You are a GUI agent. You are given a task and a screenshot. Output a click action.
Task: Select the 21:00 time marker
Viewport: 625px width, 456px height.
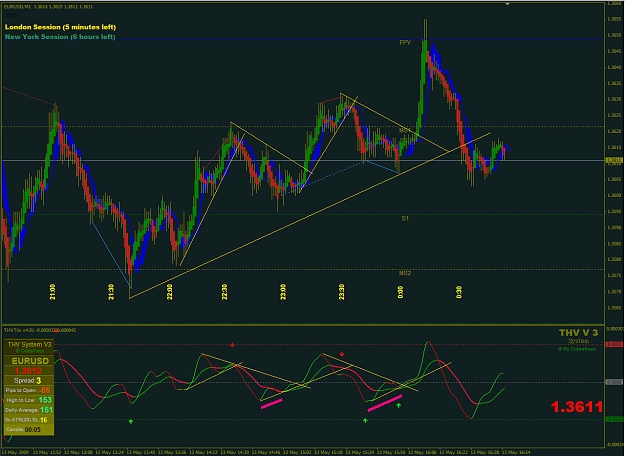coord(53,292)
